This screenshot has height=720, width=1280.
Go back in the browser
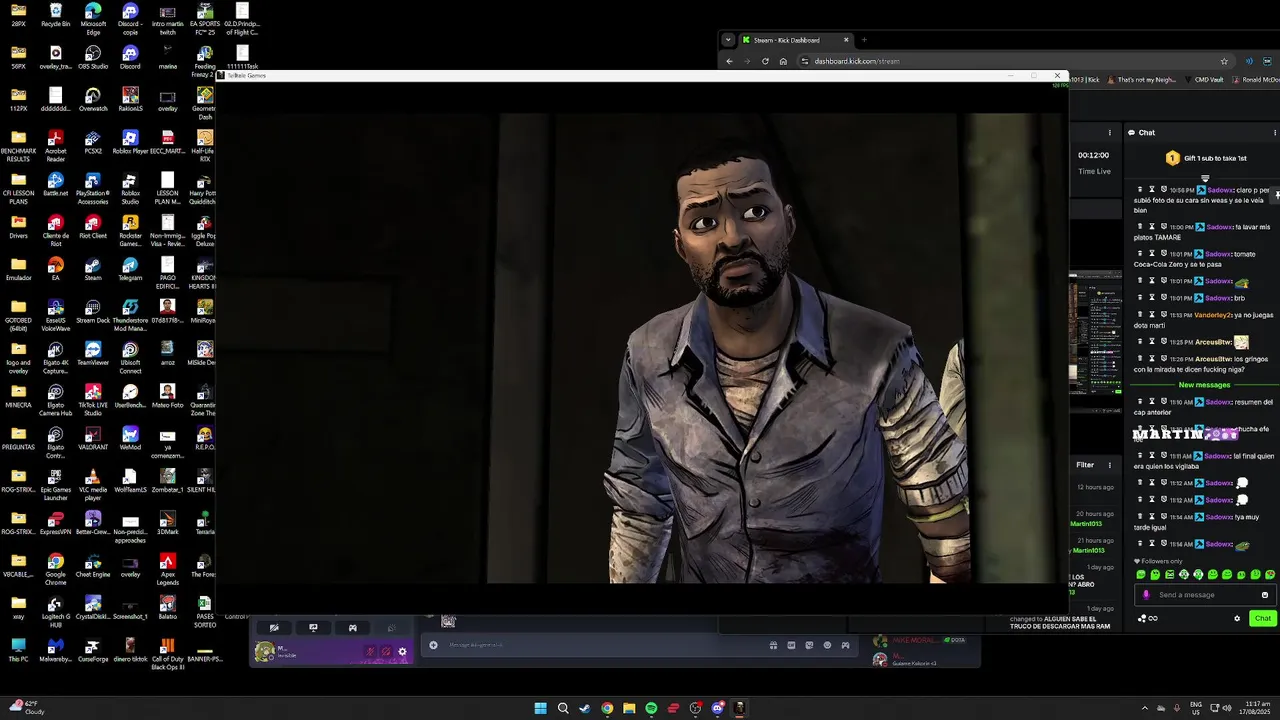pyautogui.click(x=729, y=61)
